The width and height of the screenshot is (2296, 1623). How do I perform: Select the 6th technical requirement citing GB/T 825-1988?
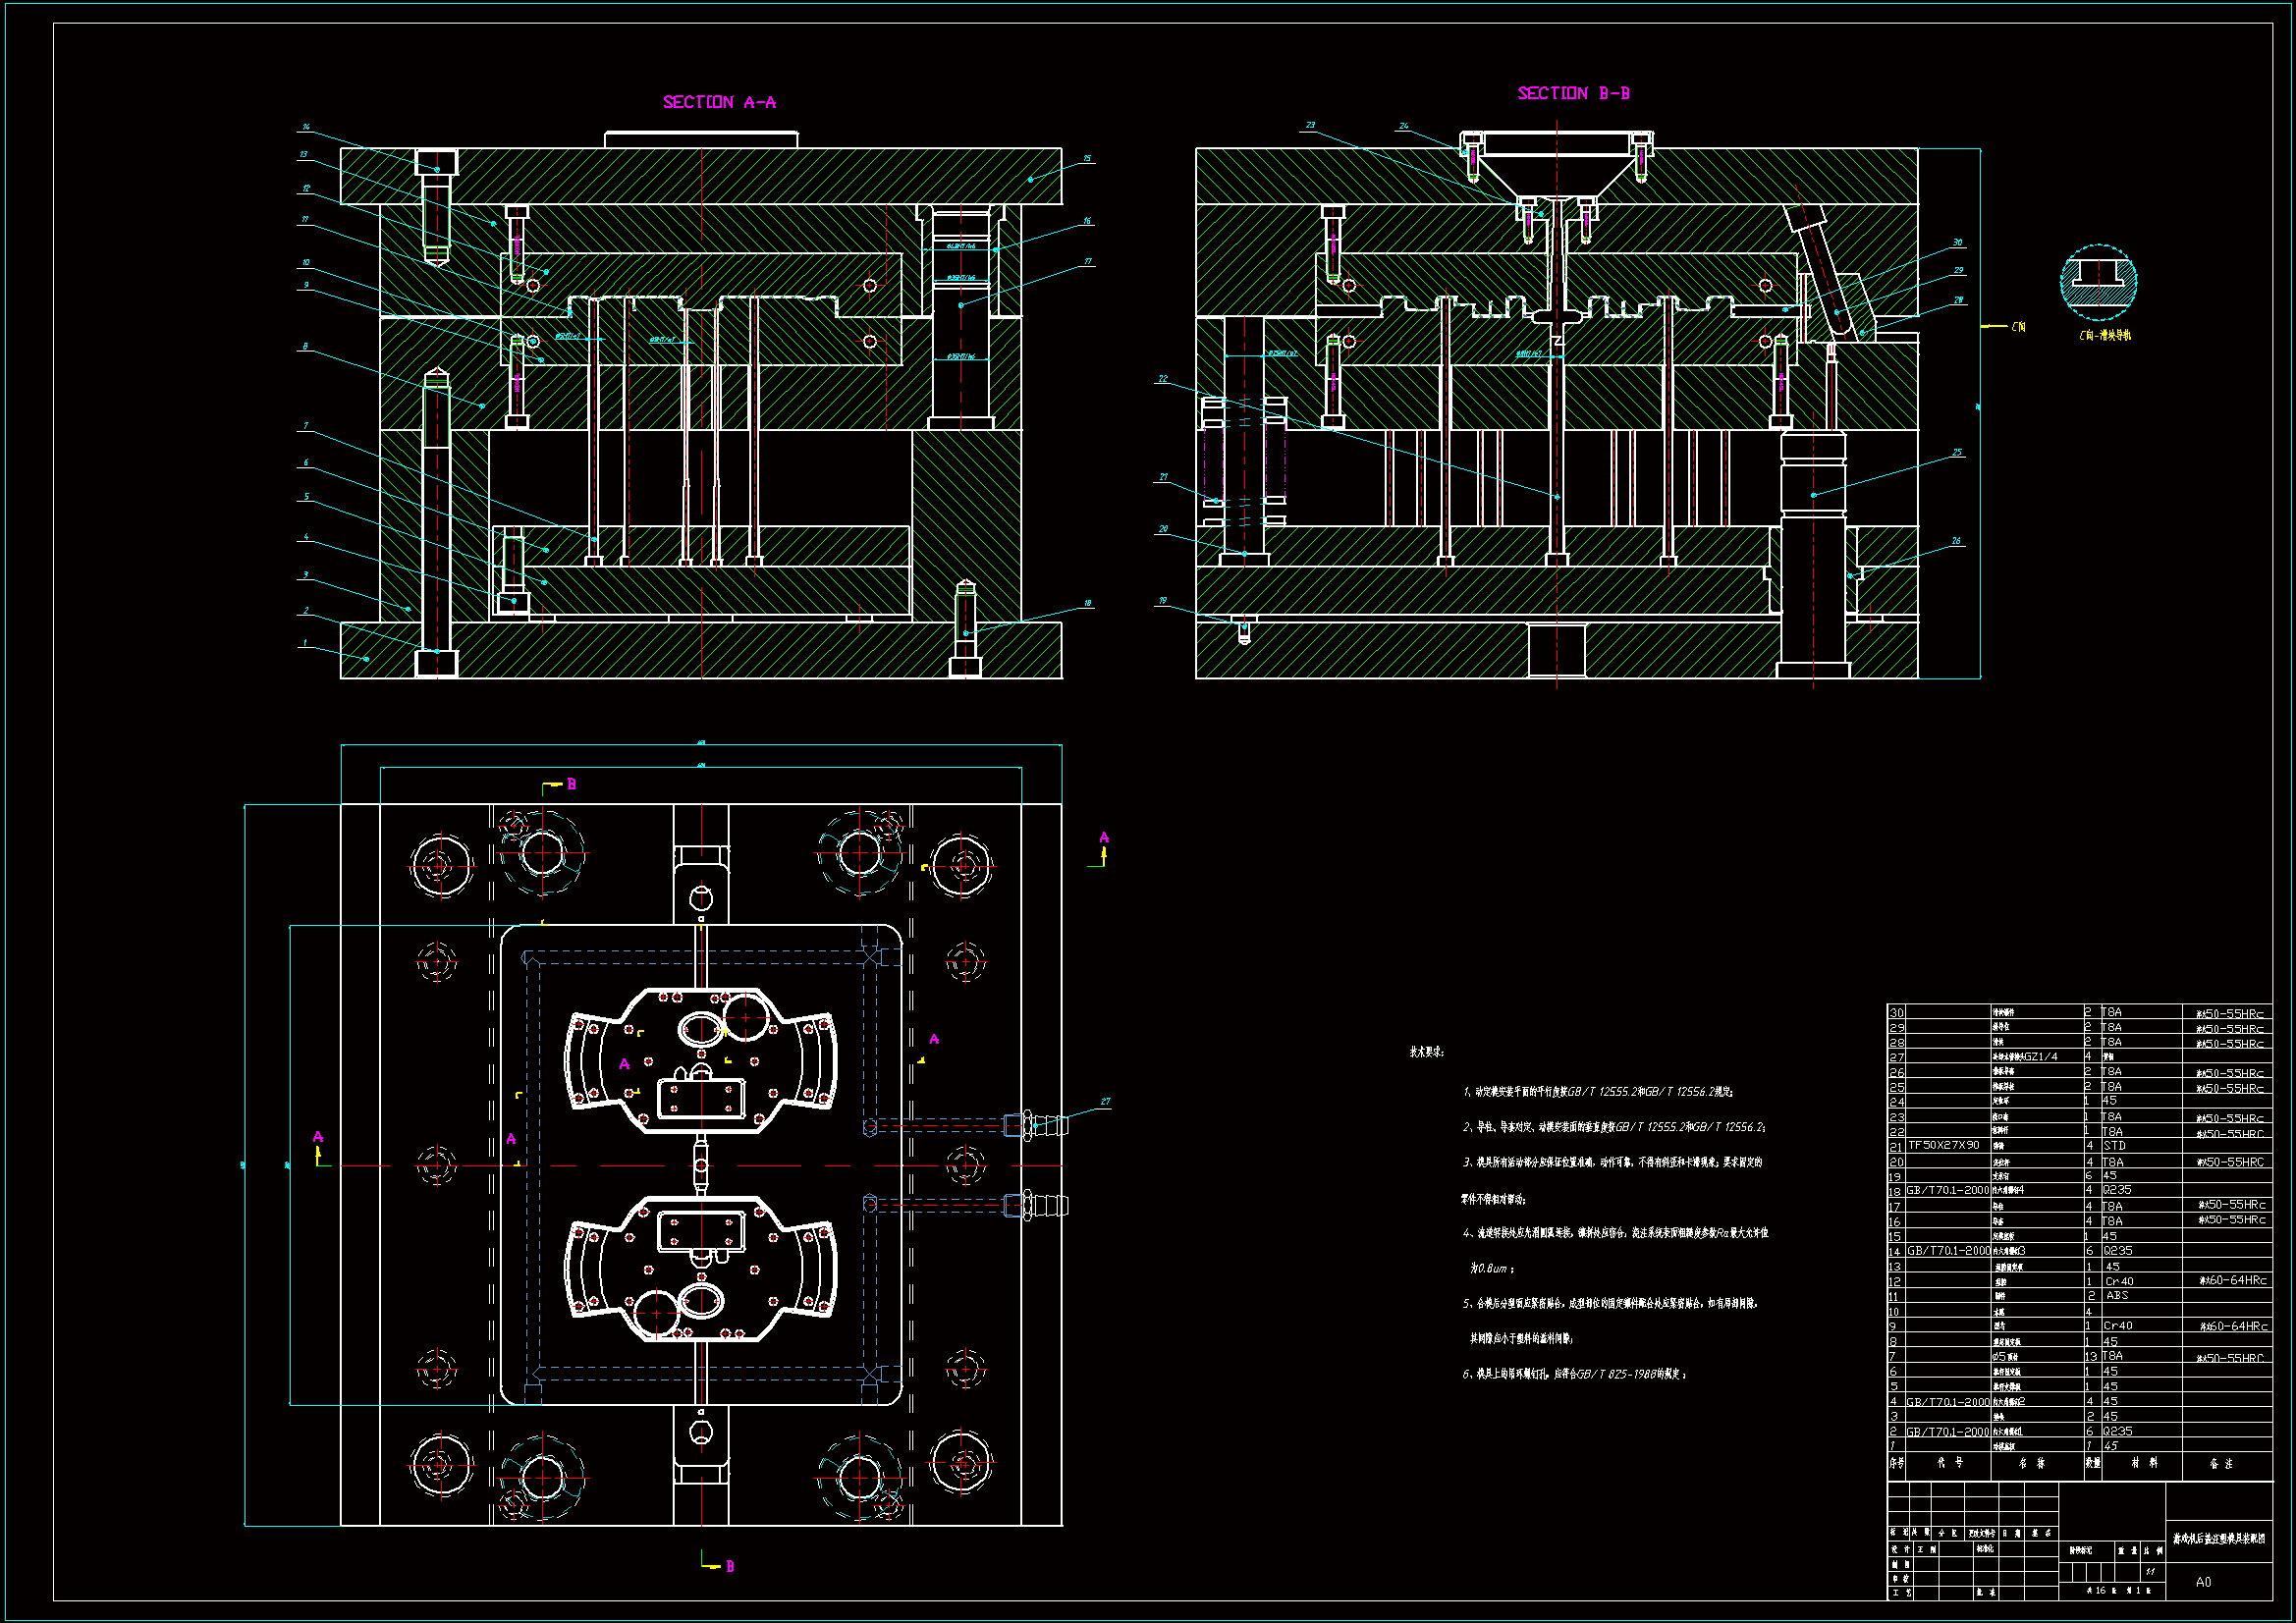tap(1574, 1374)
